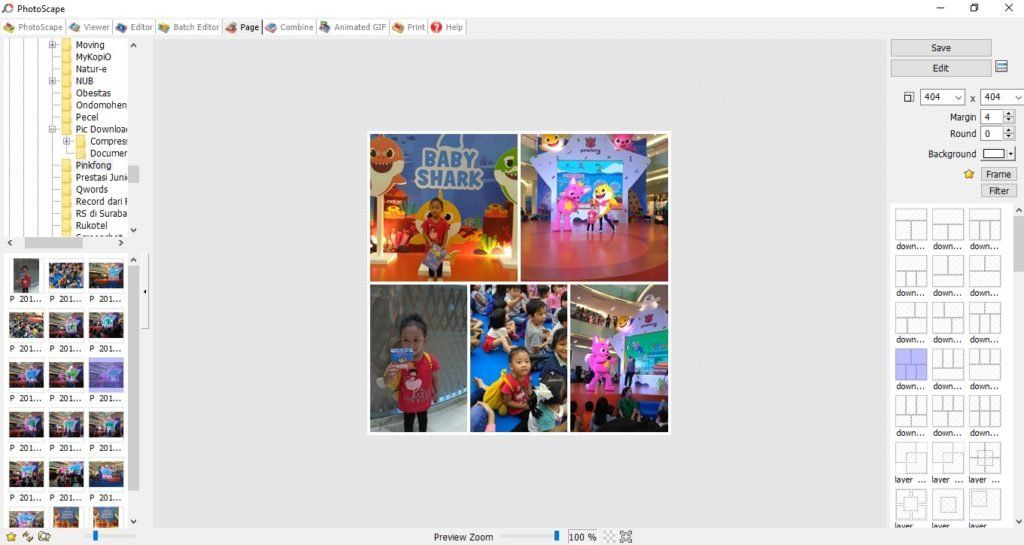The height and width of the screenshot is (545, 1024).
Task: Select the Obesitas folder
Action: 93,93
